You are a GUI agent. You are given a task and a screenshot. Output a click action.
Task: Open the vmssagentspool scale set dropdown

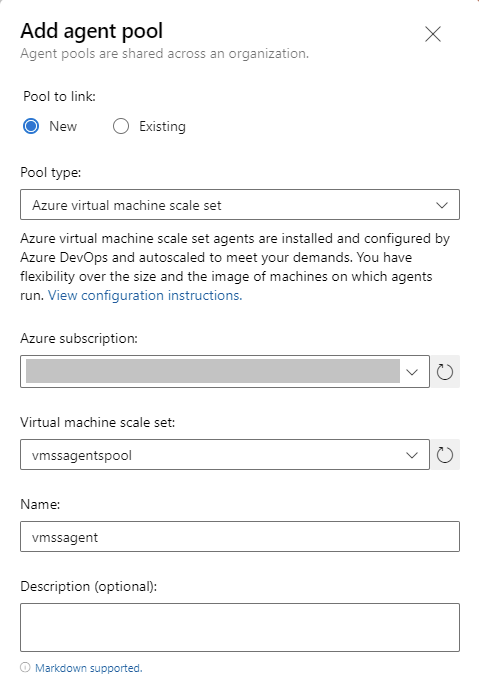coord(225,454)
